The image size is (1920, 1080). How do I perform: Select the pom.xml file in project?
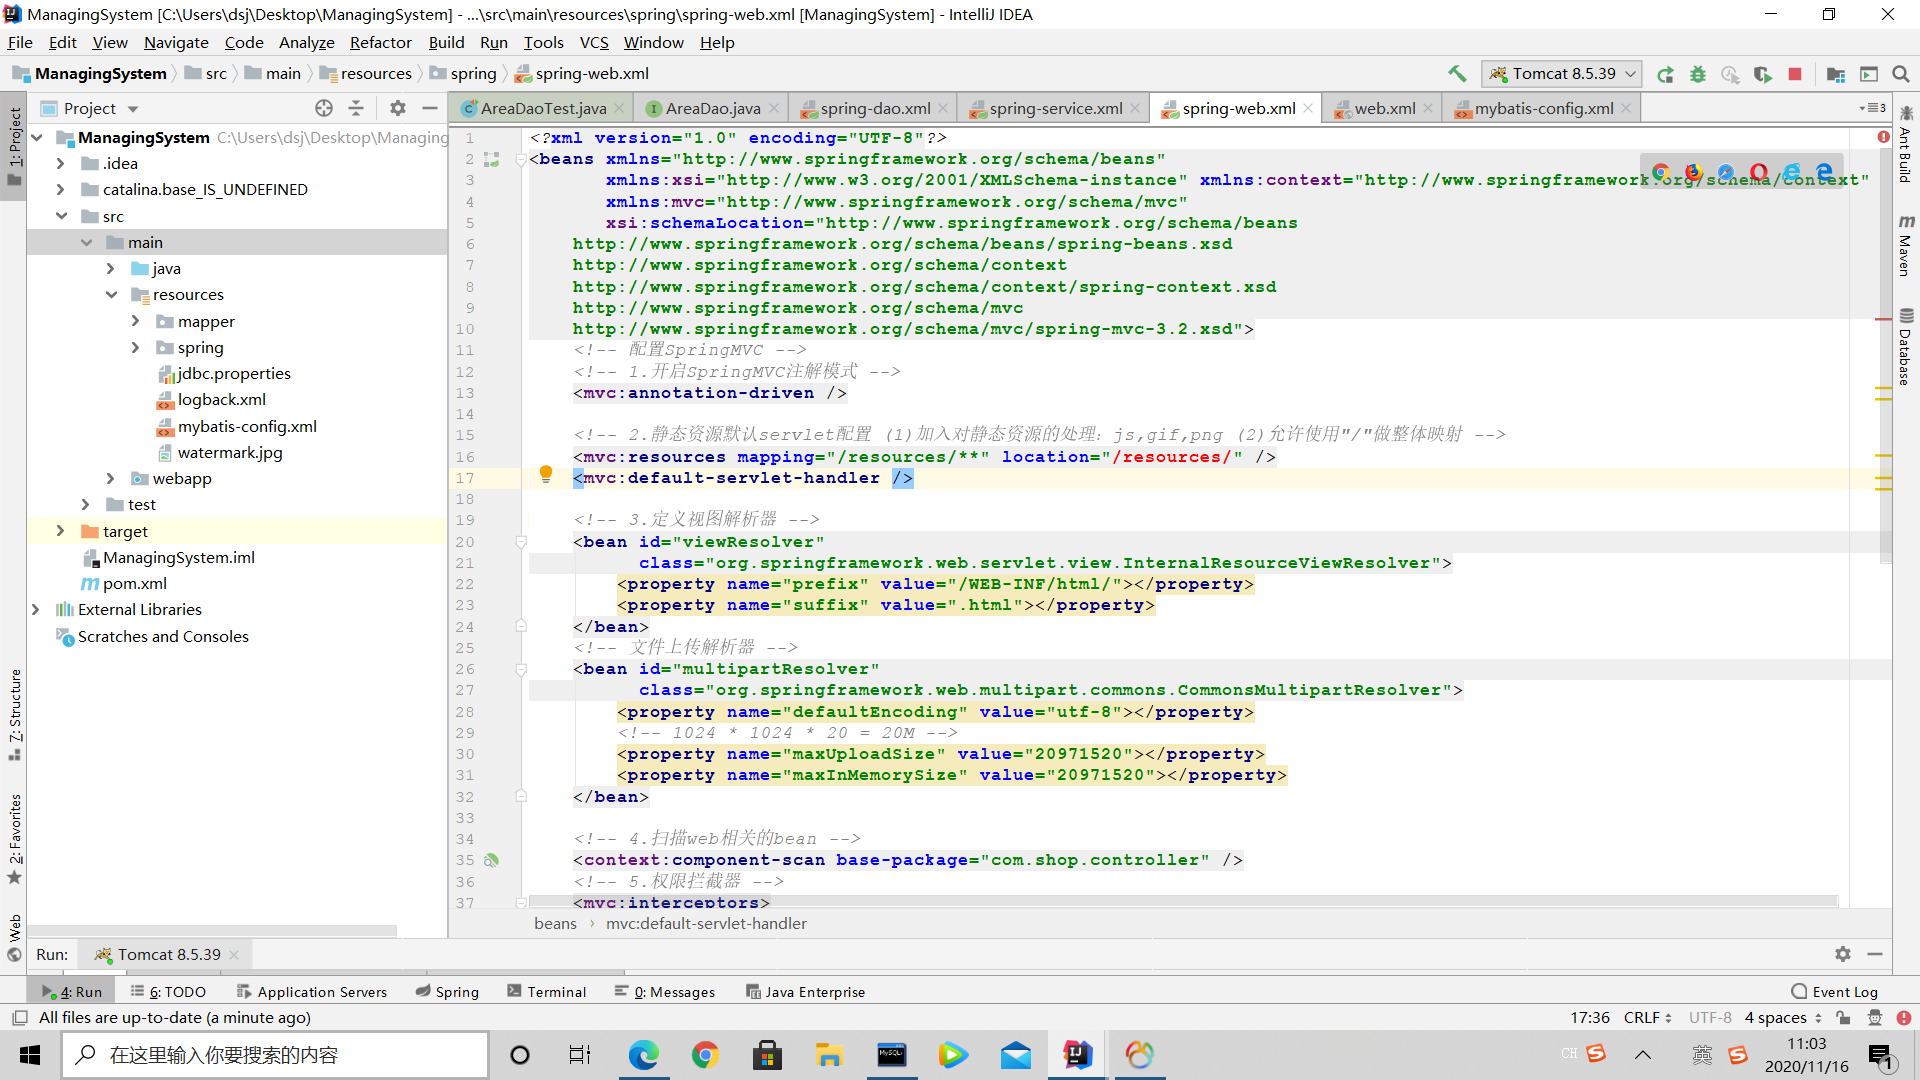click(132, 583)
